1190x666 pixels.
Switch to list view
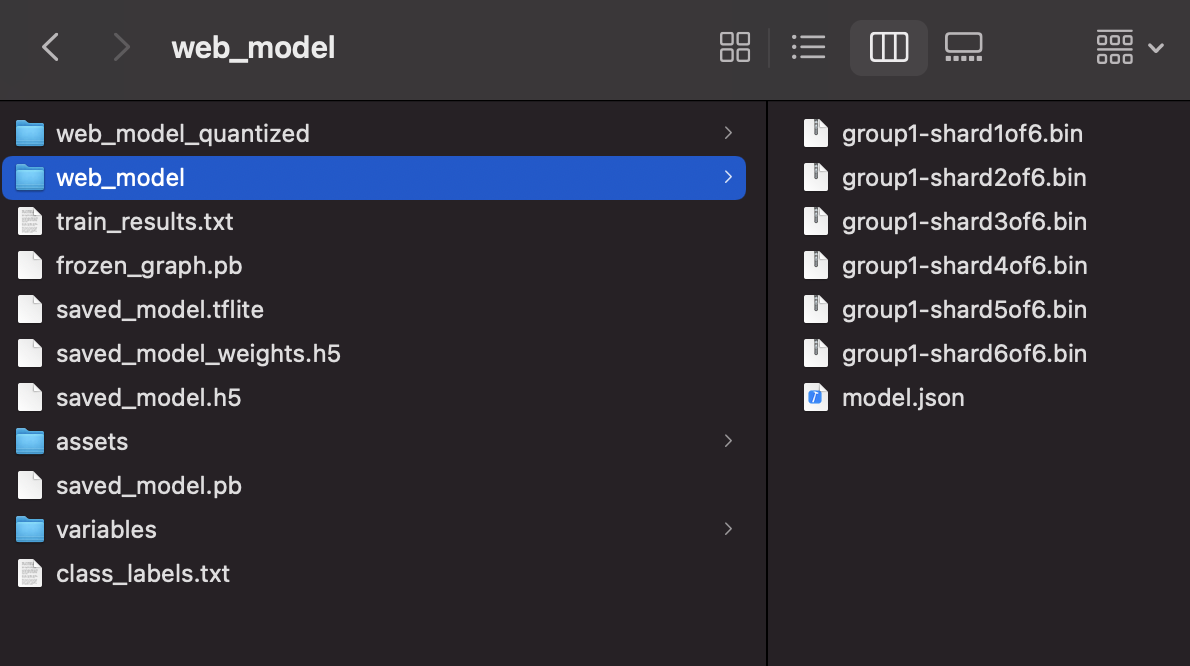808,47
